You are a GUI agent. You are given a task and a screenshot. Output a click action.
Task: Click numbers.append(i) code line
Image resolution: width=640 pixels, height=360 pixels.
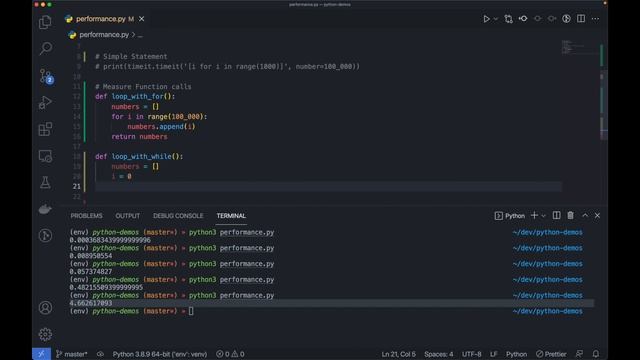click(161, 127)
